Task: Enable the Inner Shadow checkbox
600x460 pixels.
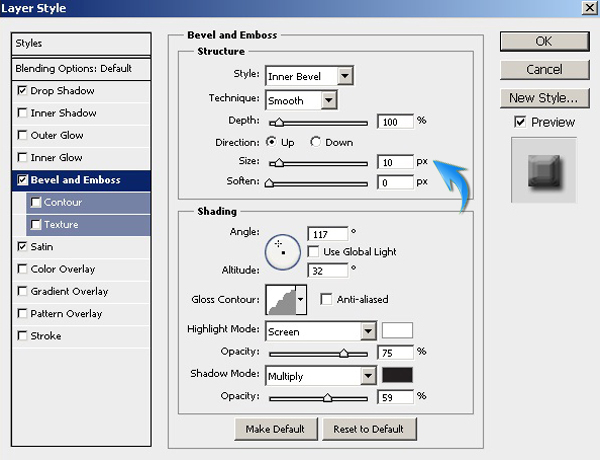Action: tap(23, 113)
